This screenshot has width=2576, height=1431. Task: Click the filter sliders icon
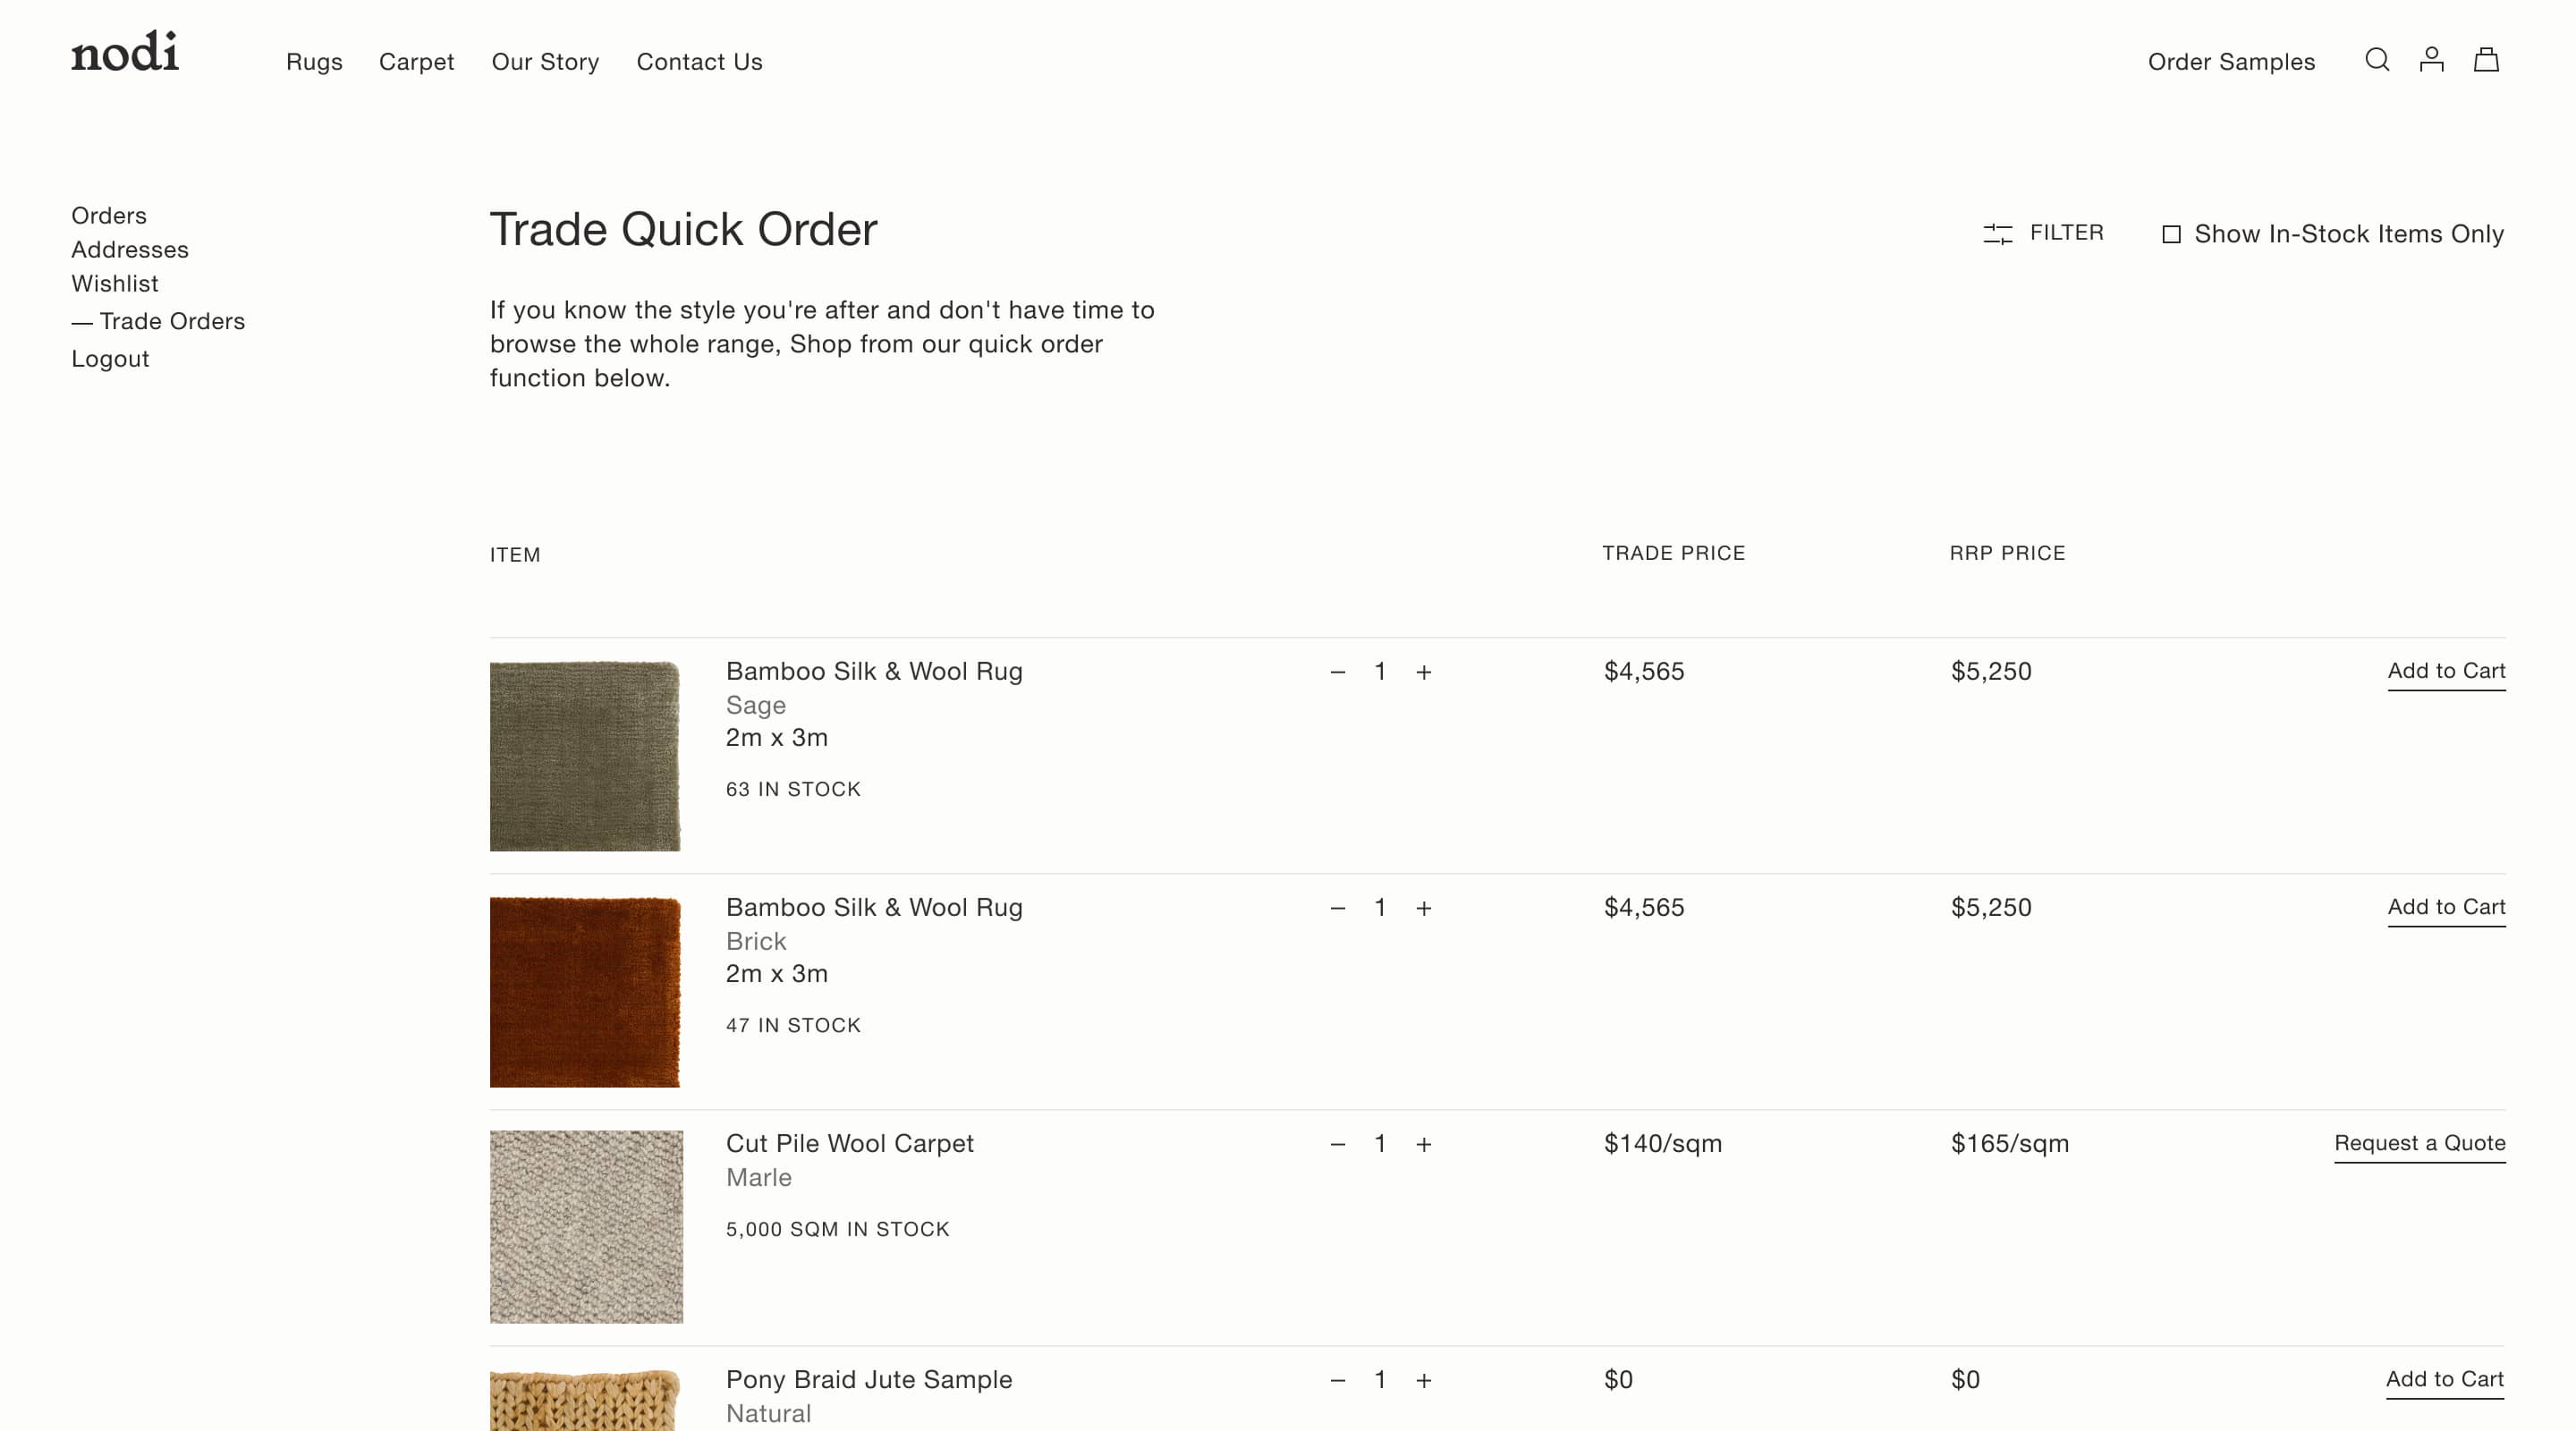(x=1997, y=234)
